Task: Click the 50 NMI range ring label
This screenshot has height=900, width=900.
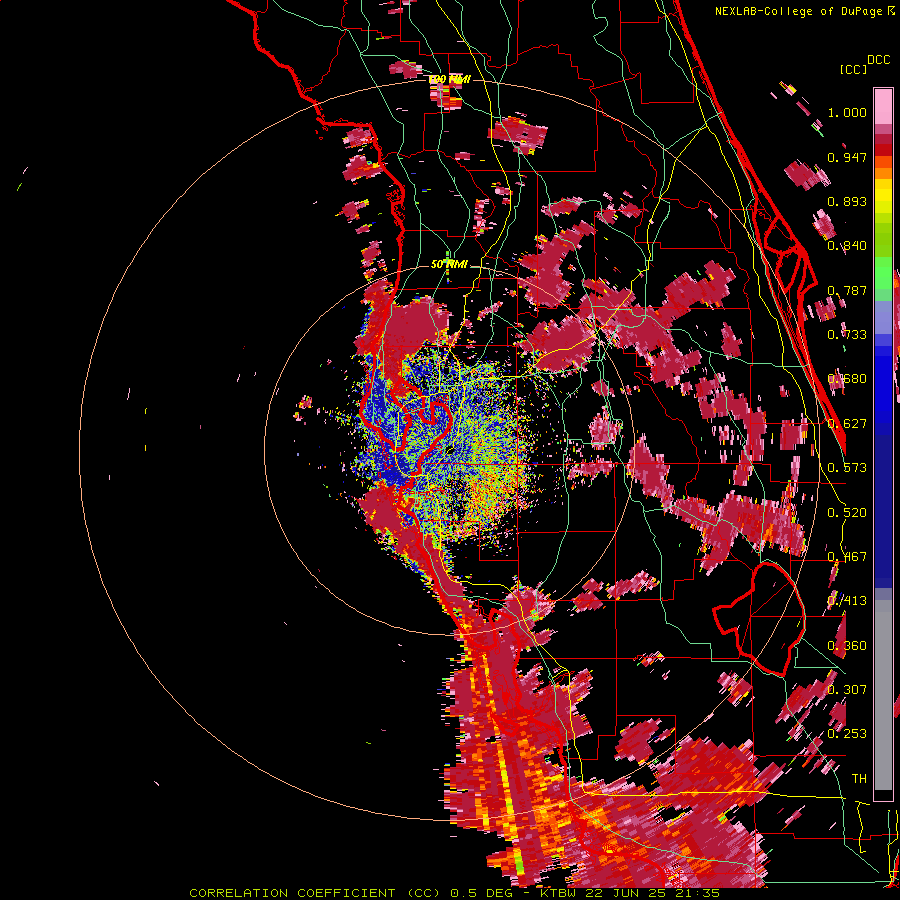Action: (449, 265)
